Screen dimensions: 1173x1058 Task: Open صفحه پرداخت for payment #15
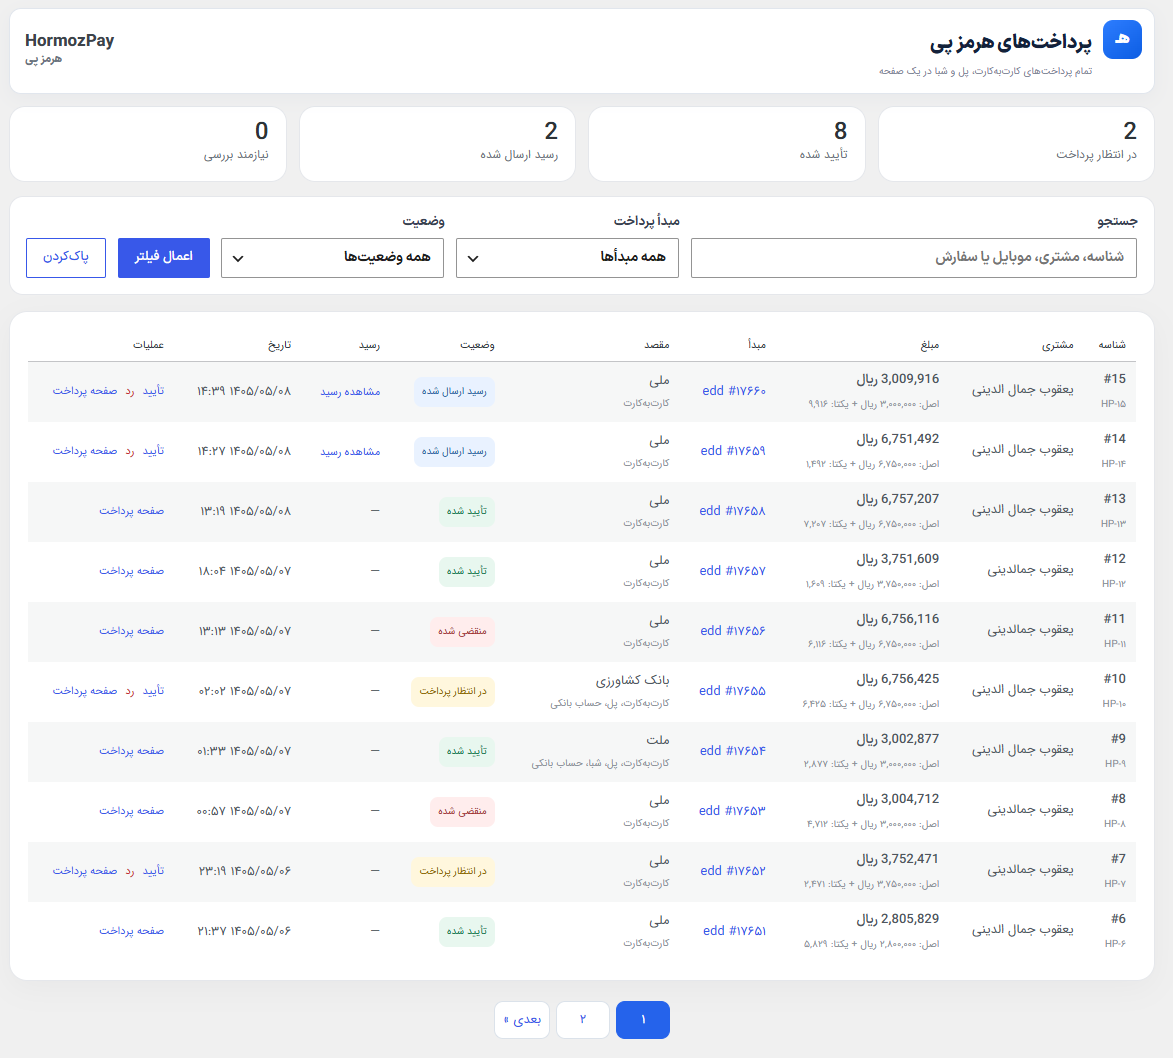[85, 391]
